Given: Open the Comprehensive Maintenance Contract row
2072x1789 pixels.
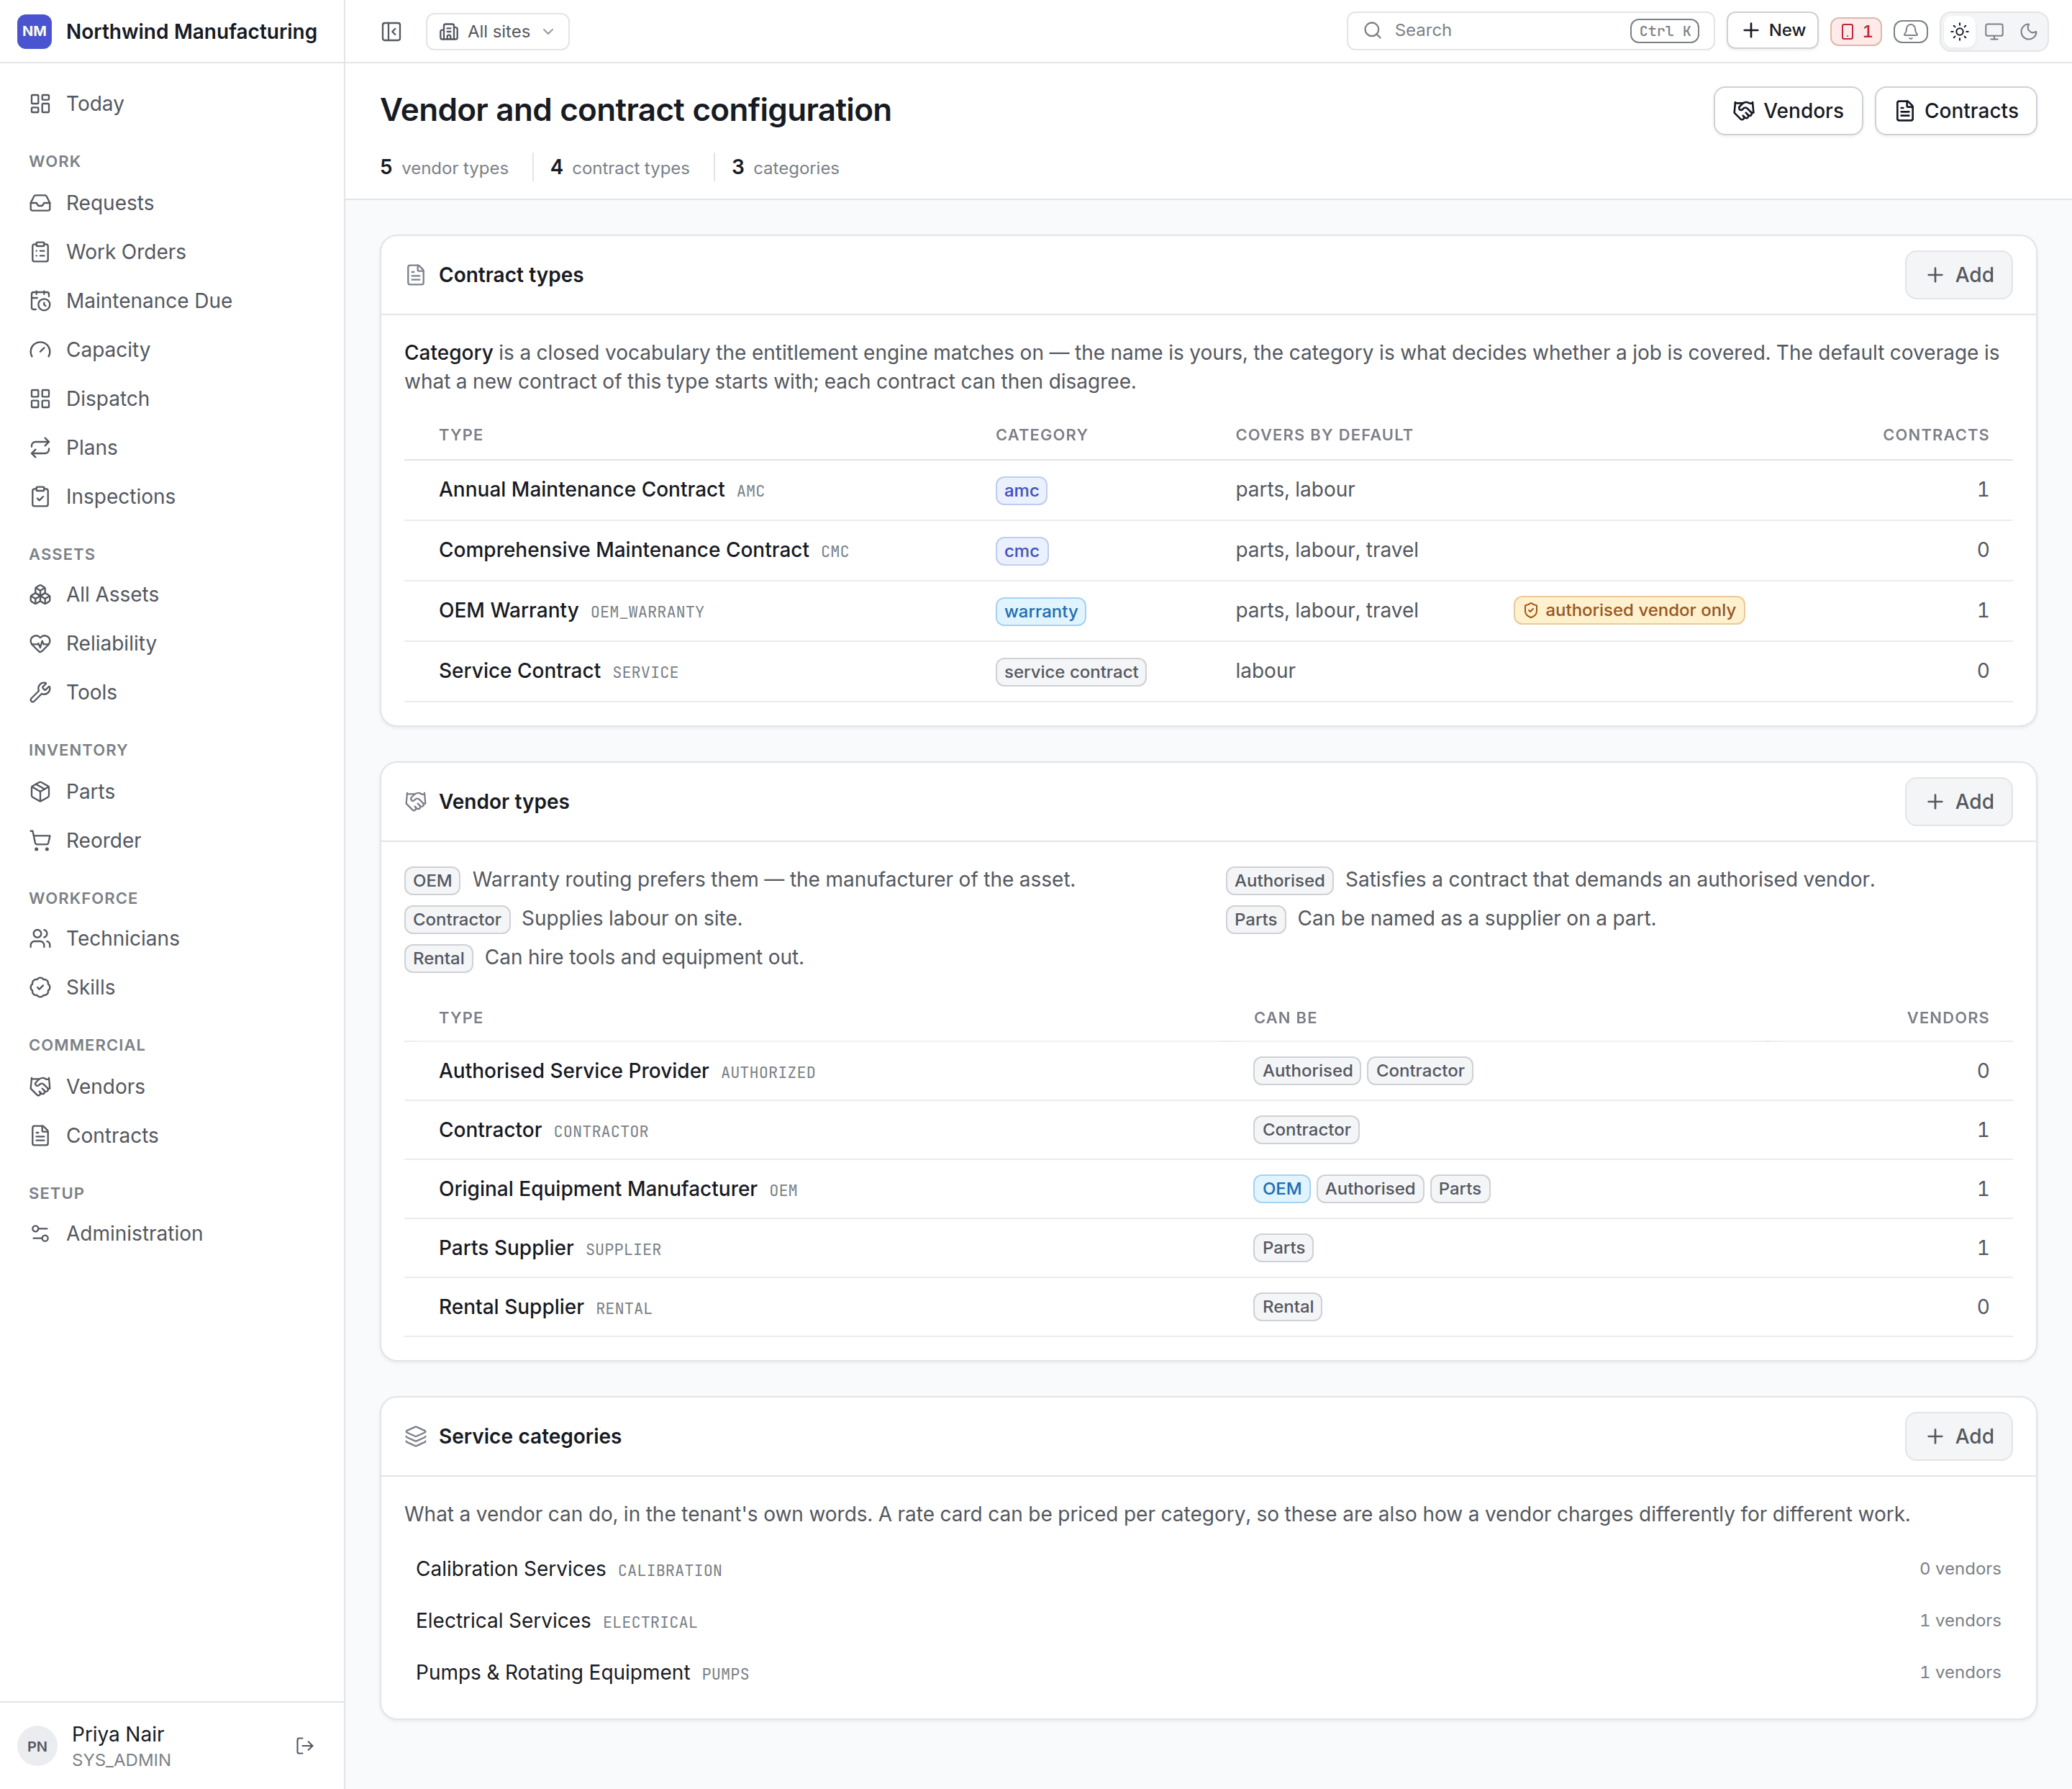Looking at the screenshot, I should (1208, 550).
